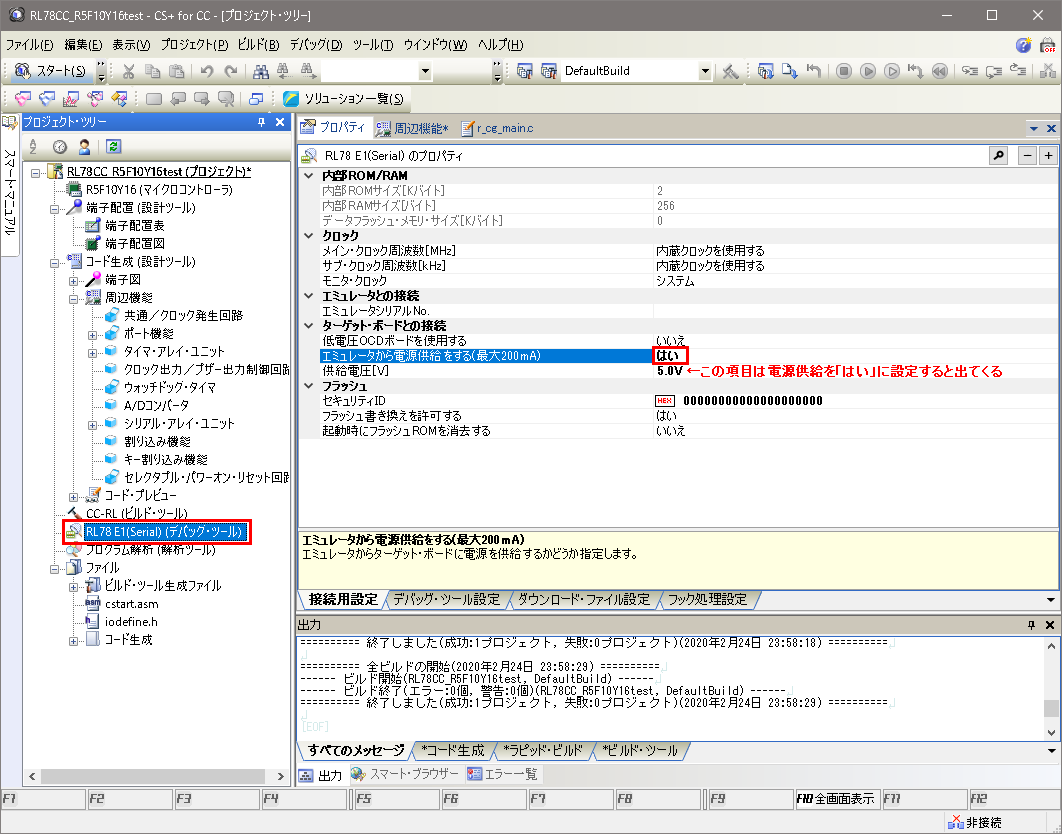
Task: Undo the last action via toolbar
Action: point(207,71)
